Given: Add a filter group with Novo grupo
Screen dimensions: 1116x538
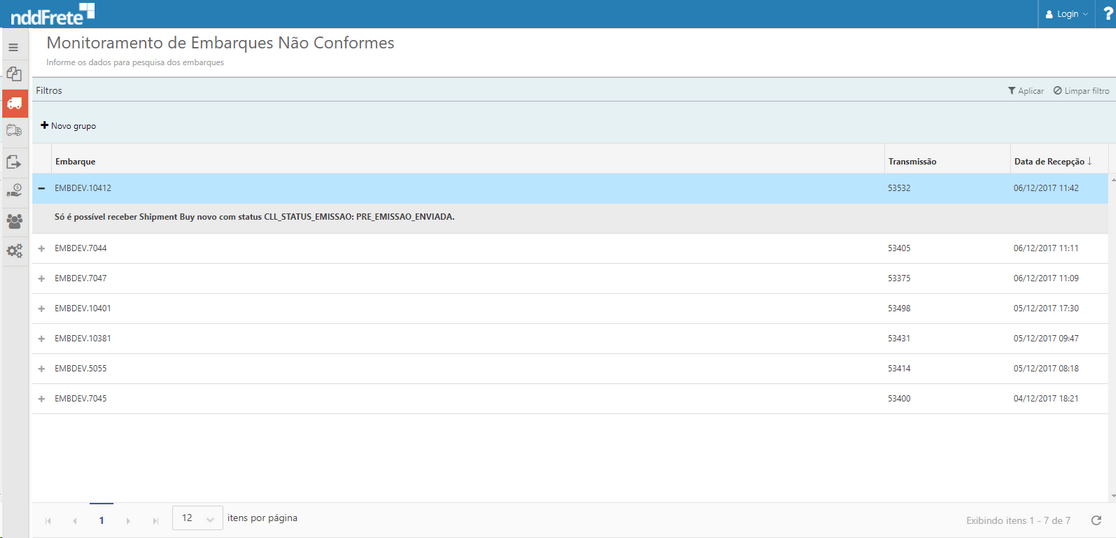Looking at the screenshot, I should 68,126.
